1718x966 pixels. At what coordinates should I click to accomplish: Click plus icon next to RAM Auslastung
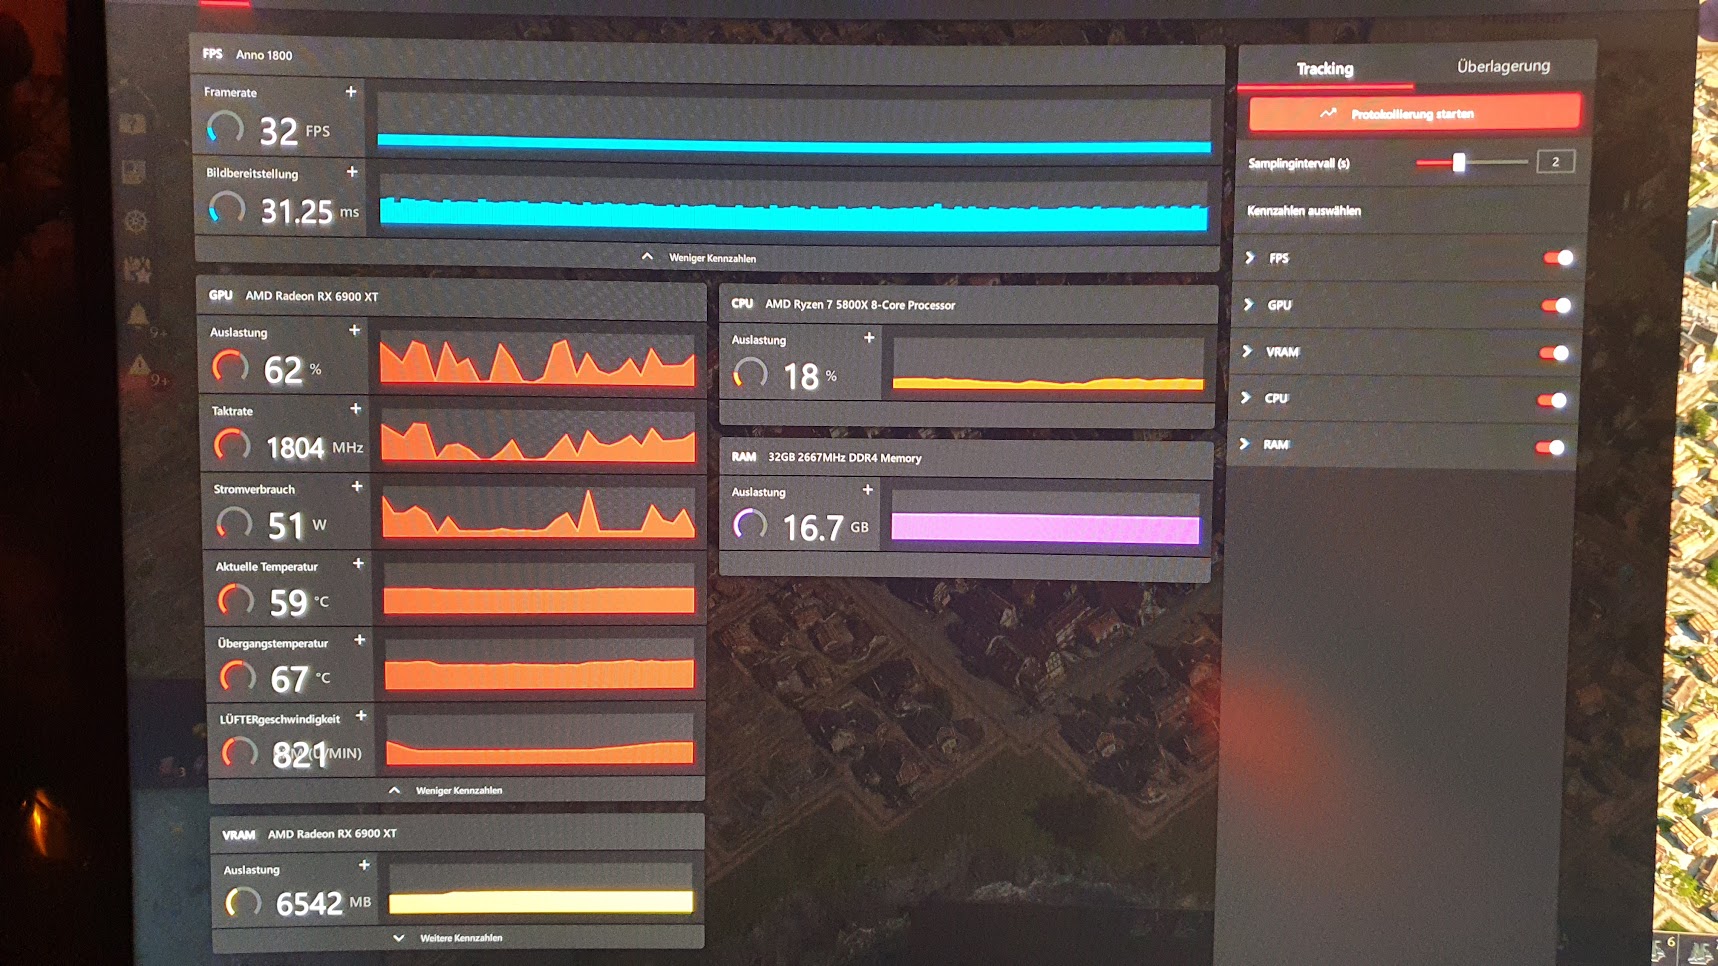click(x=868, y=490)
